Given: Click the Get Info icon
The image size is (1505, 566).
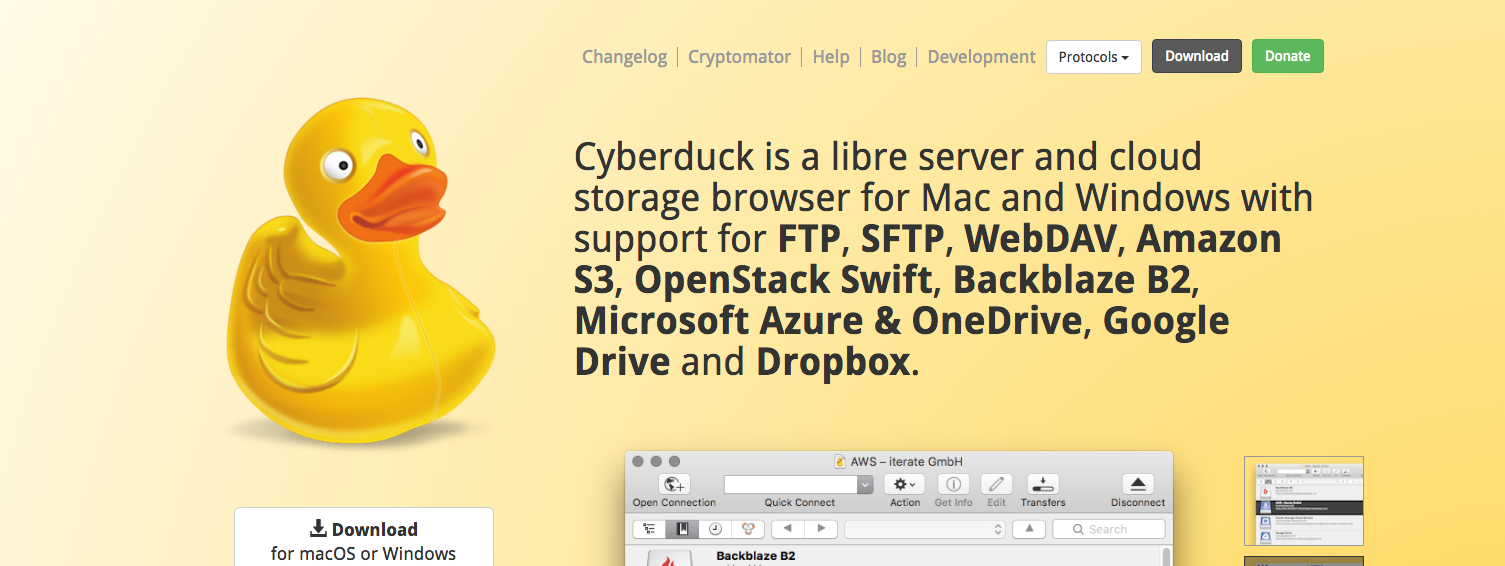Looking at the screenshot, I should tap(953, 484).
